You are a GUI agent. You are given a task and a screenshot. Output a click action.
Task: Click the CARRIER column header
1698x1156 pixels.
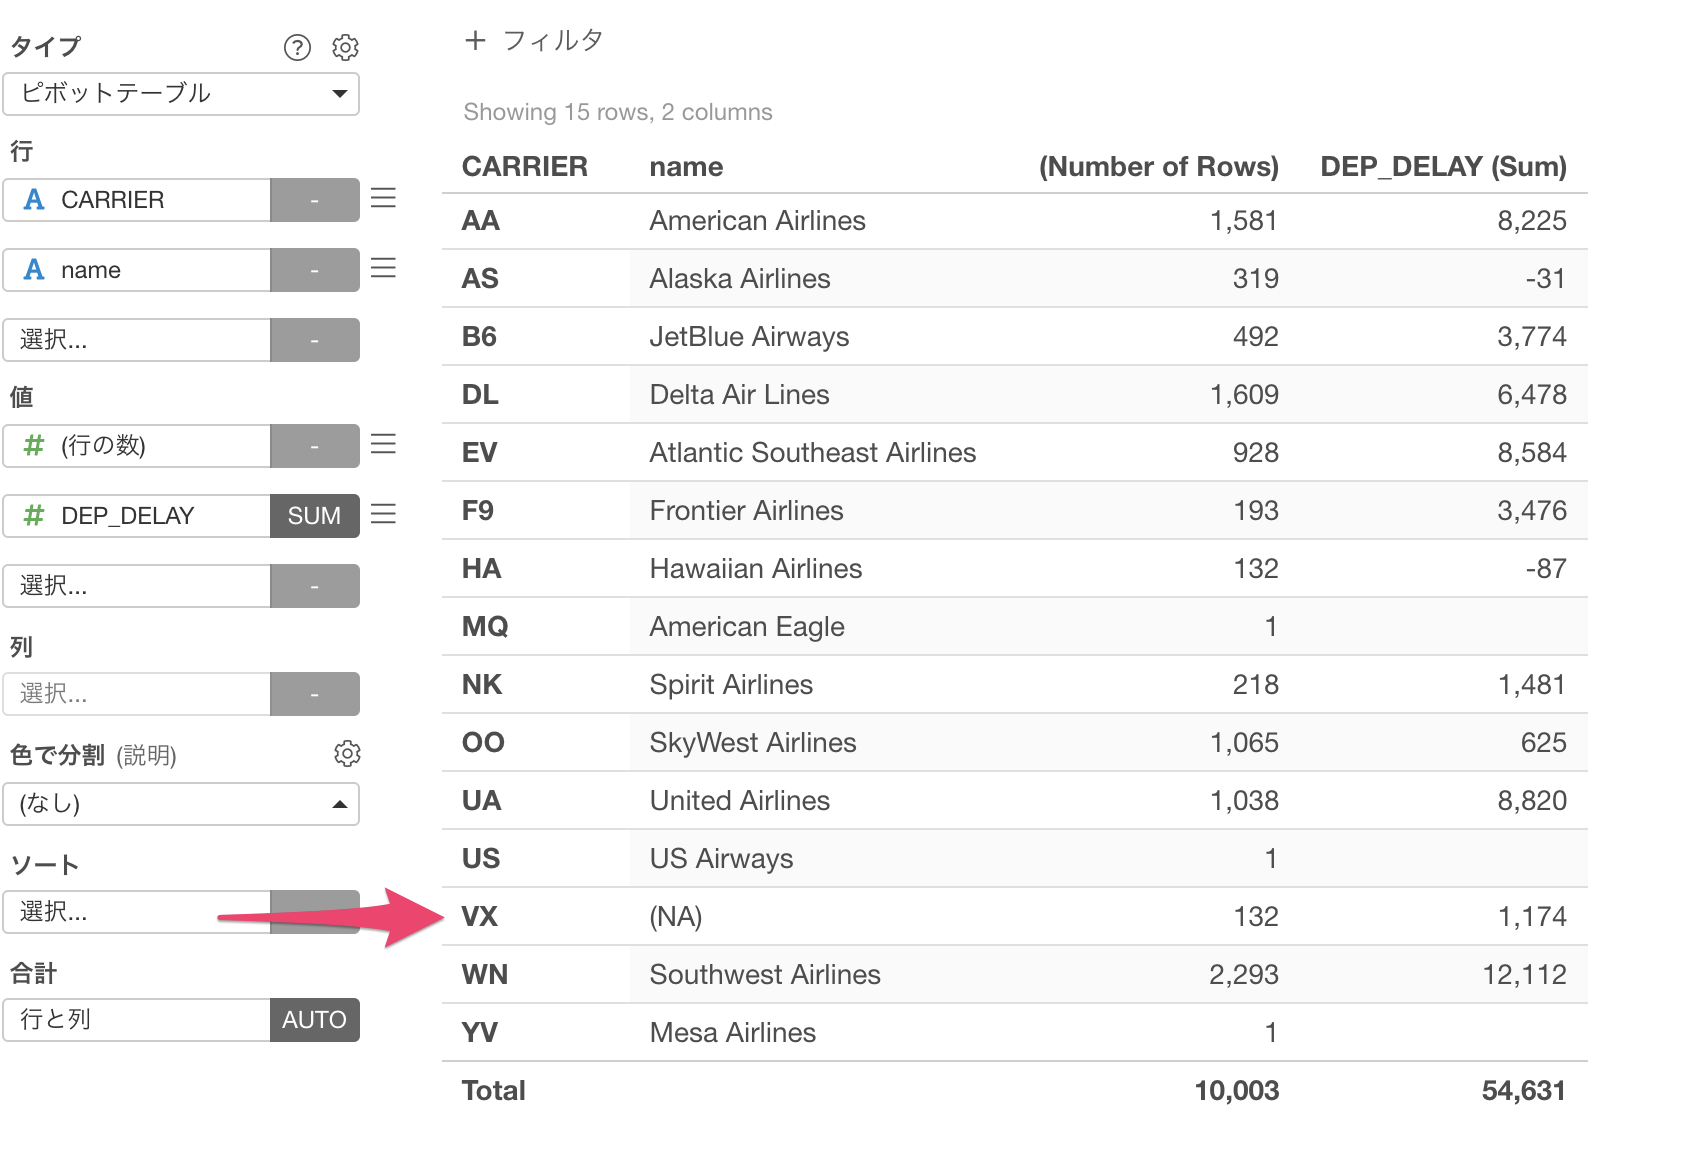(524, 167)
